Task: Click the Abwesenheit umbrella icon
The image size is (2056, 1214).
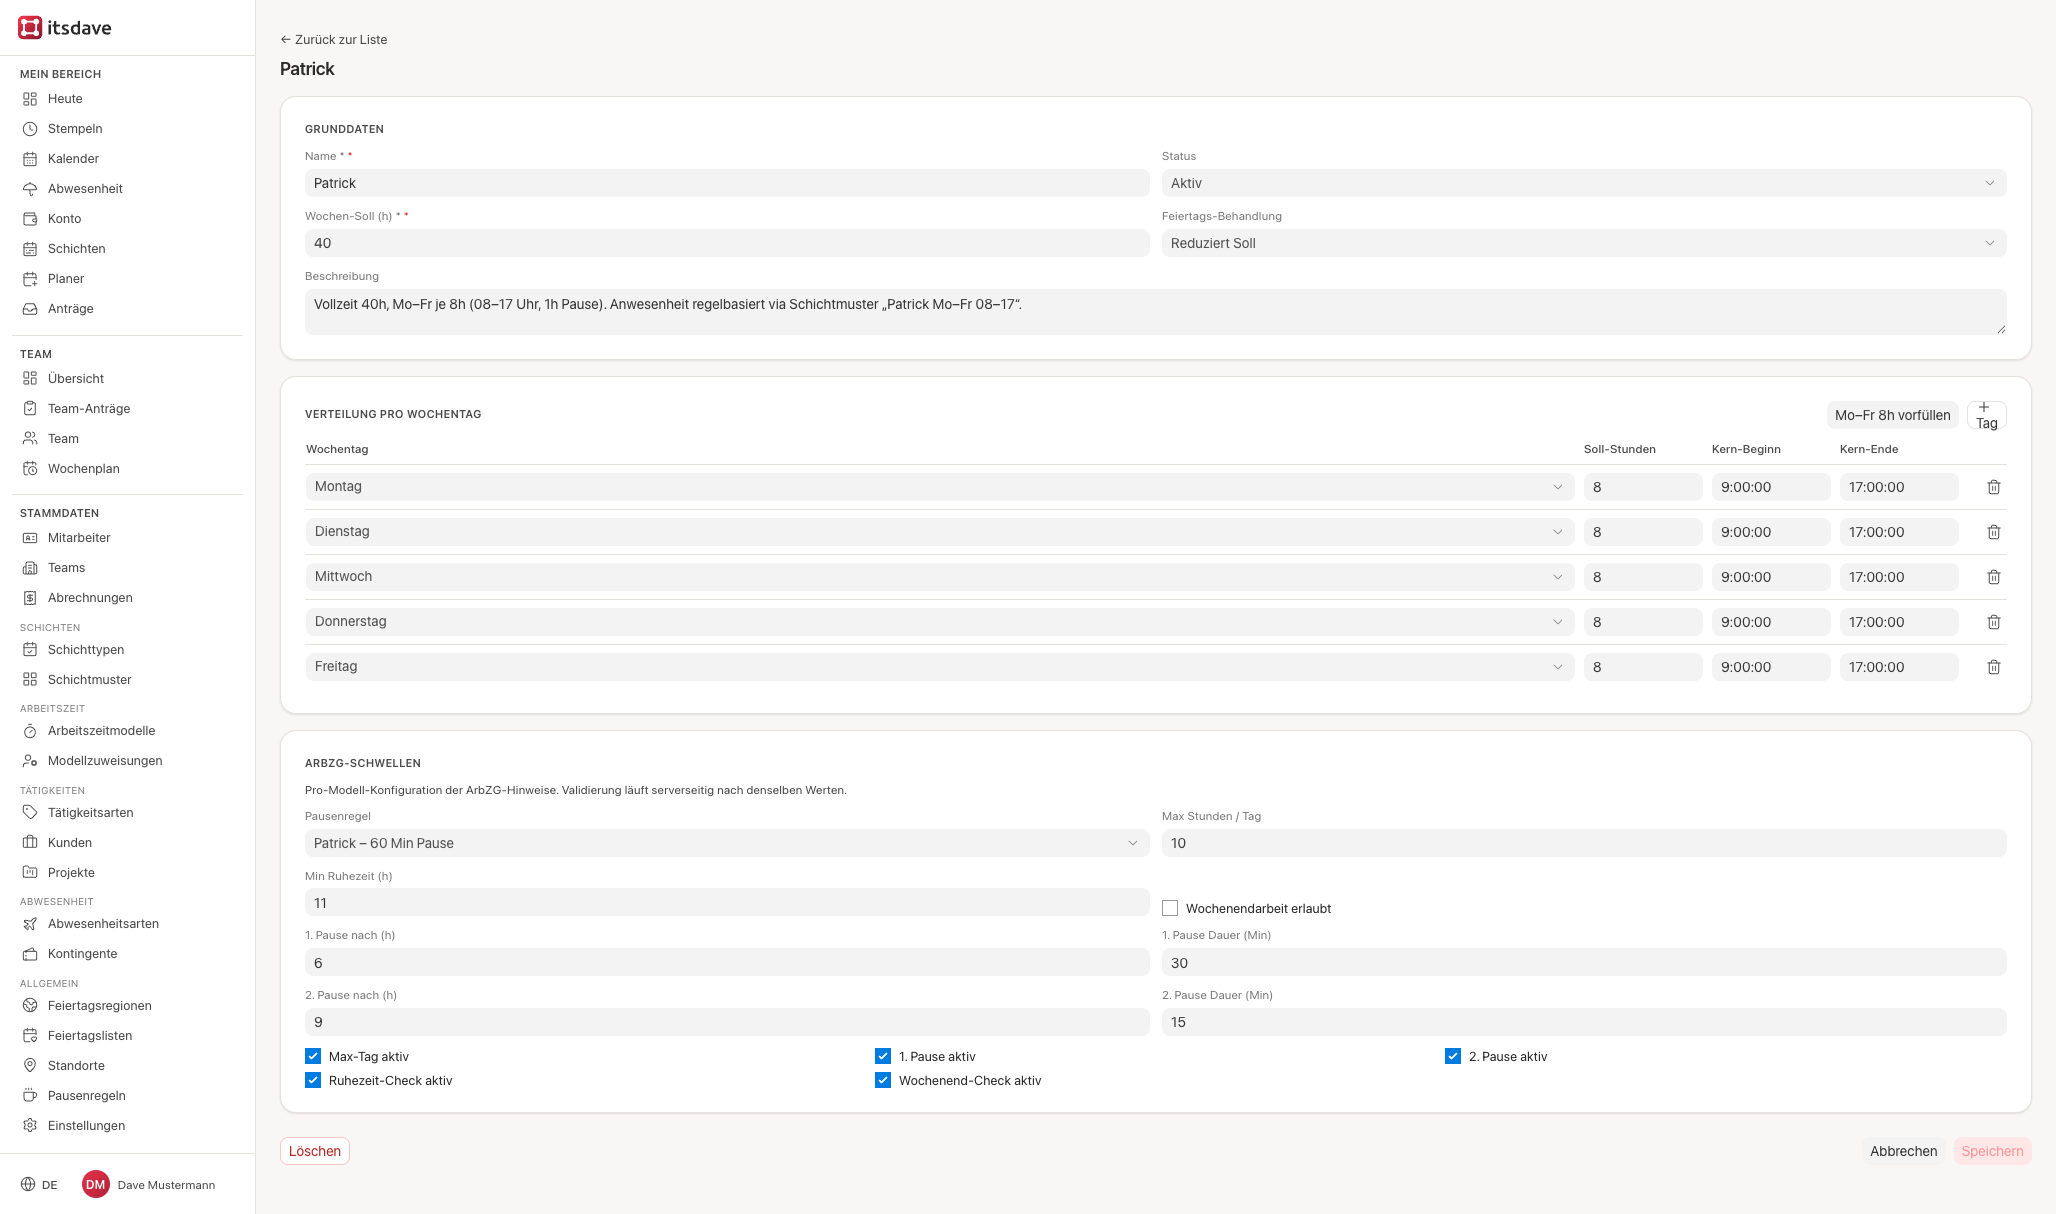Action: 30,189
